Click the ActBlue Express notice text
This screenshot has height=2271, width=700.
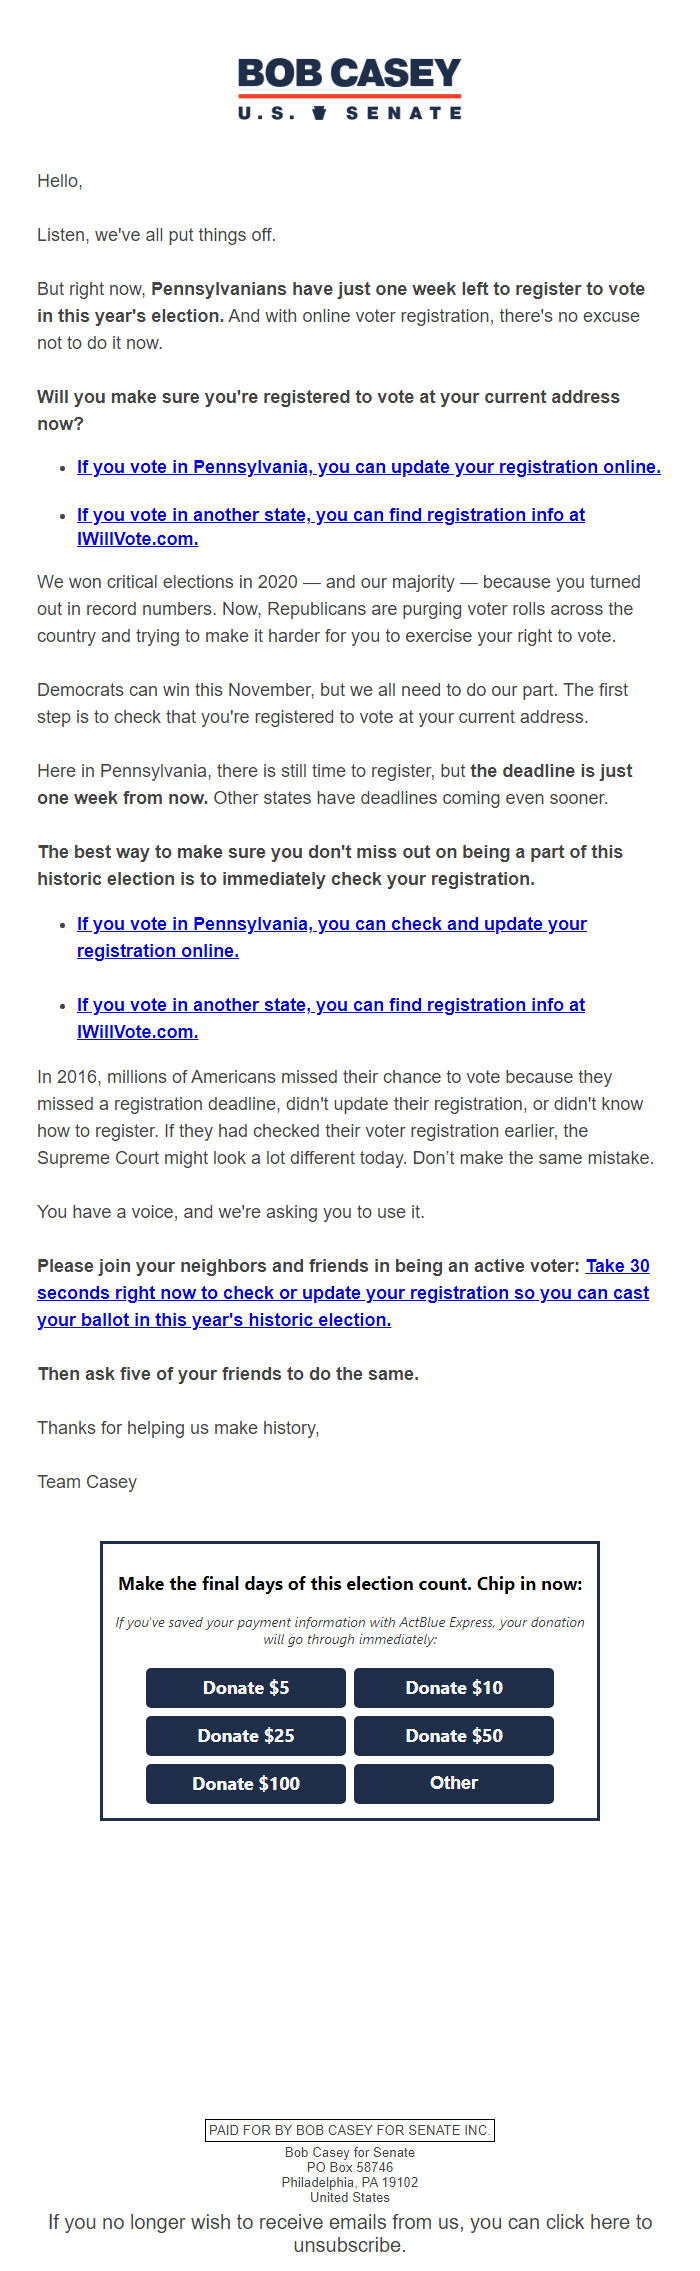(349, 1631)
